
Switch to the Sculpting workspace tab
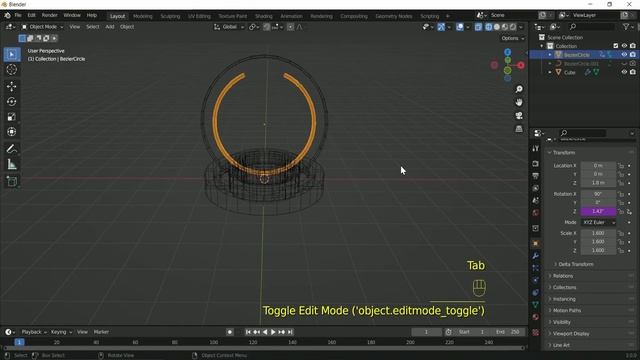tap(170, 16)
